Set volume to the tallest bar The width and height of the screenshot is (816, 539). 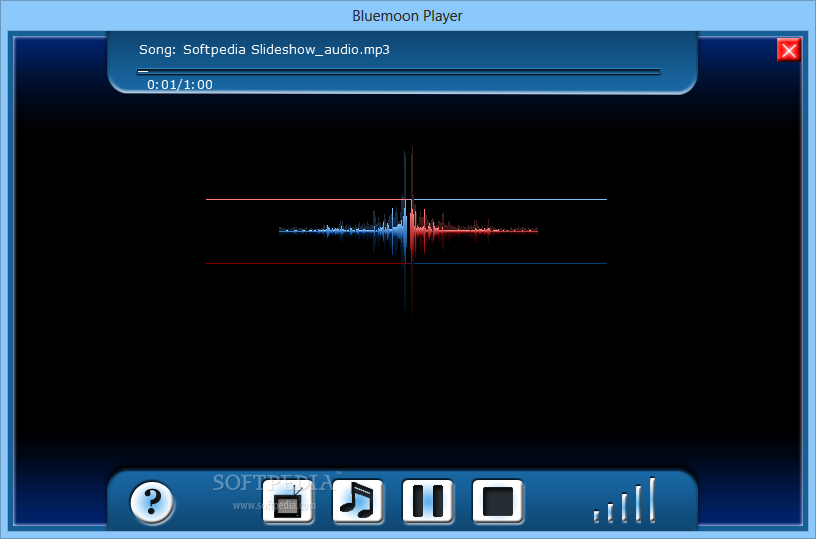(x=652, y=499)
